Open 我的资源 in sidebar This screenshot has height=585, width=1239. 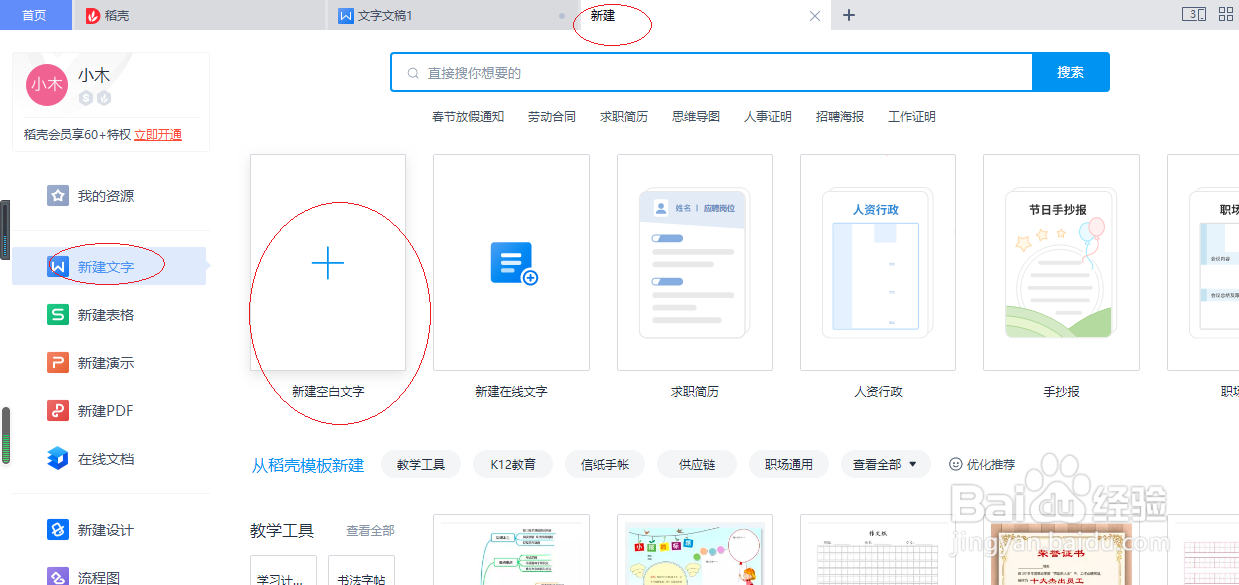point(109,195)
